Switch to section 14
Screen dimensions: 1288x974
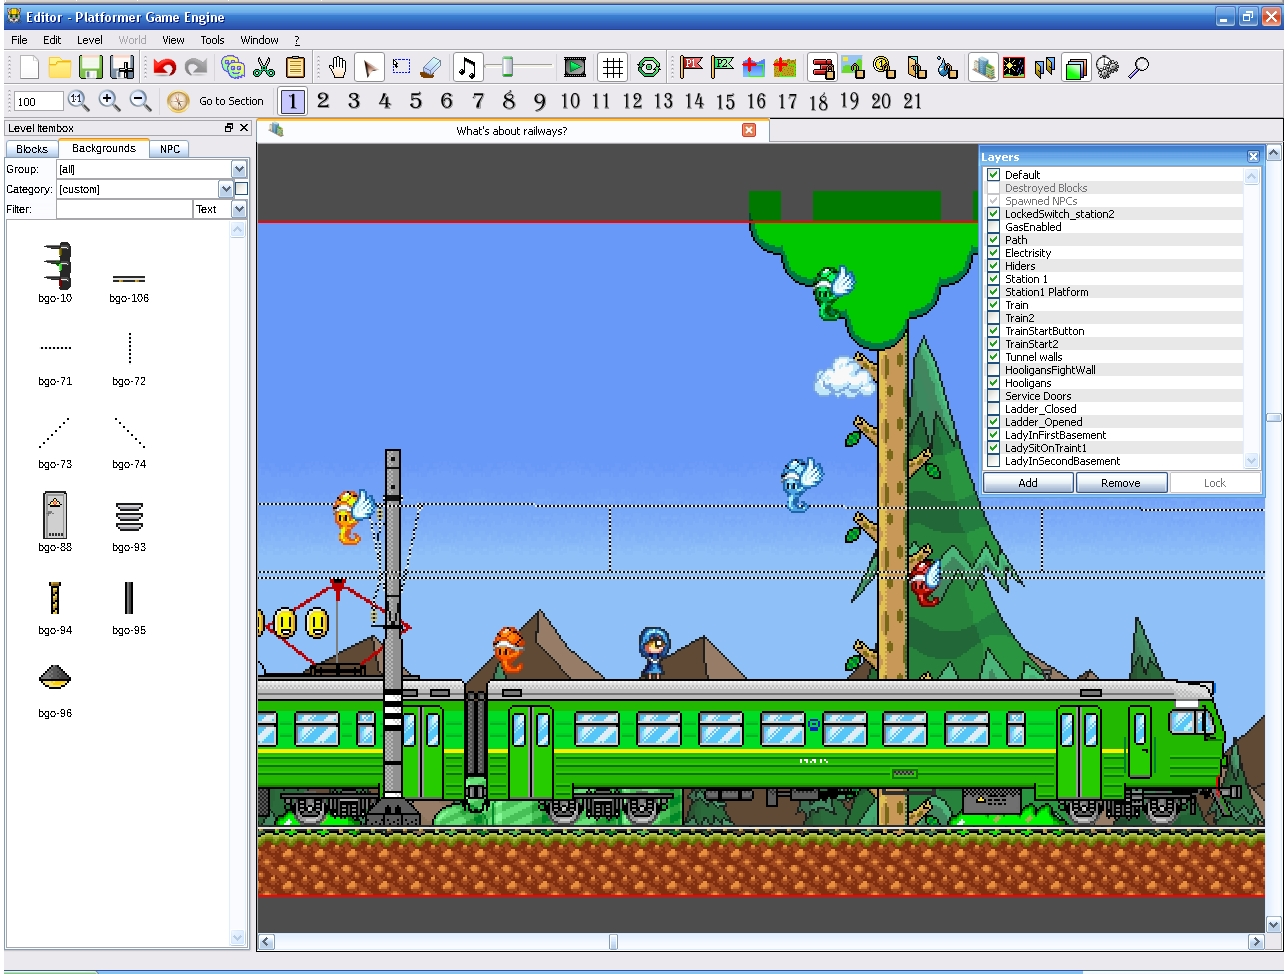click(694, 100)
